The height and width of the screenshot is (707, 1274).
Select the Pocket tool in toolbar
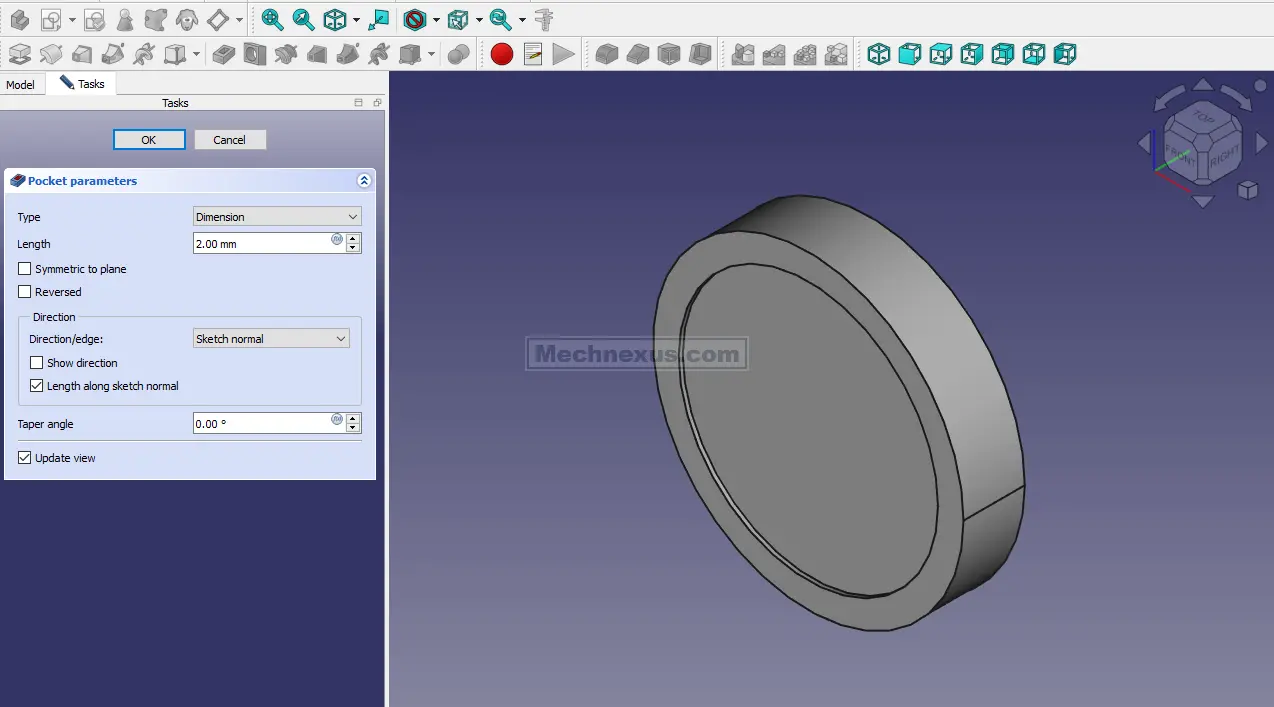point(224,54)
